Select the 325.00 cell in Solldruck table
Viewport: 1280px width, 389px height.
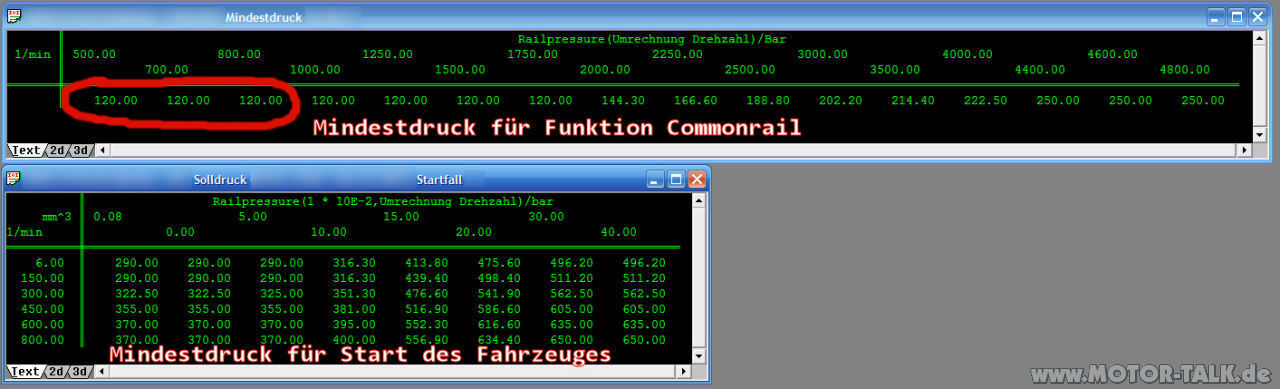282,294
